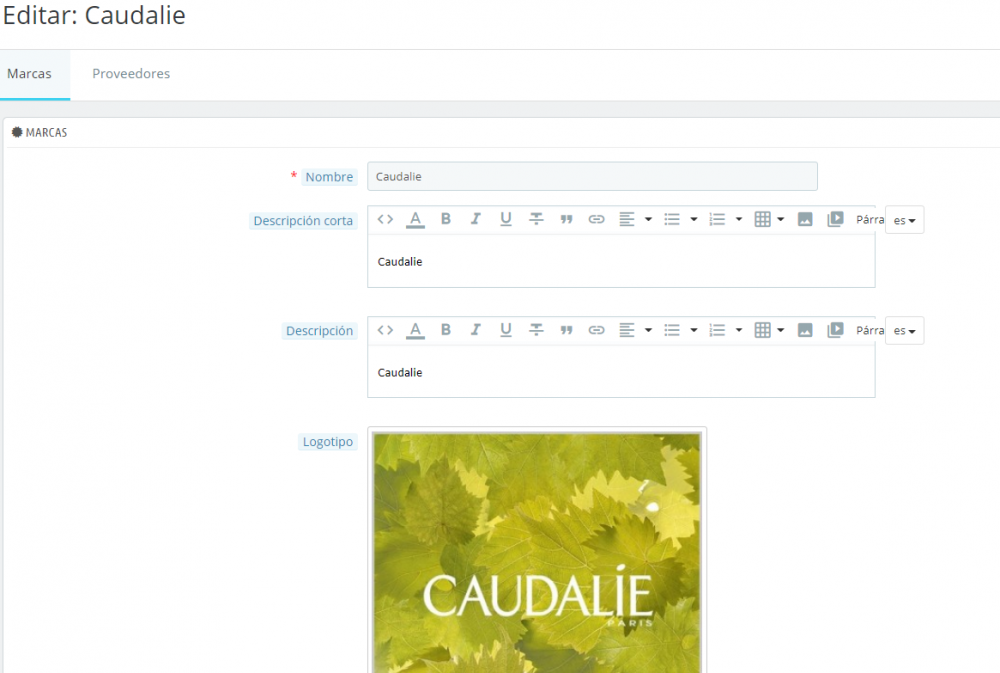Select the Caudalie logo thumbnail
The width and height of the screenshot is (1000, 673).
click(x=537, y=552)
